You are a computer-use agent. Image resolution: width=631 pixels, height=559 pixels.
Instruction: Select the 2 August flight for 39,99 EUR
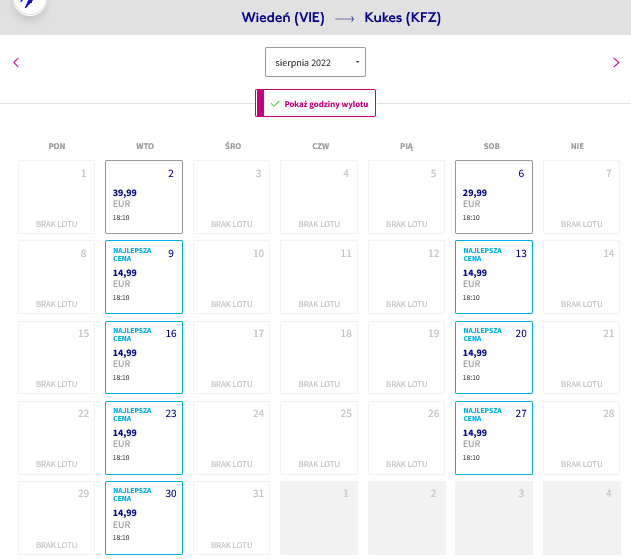click(x=144, y=197)
